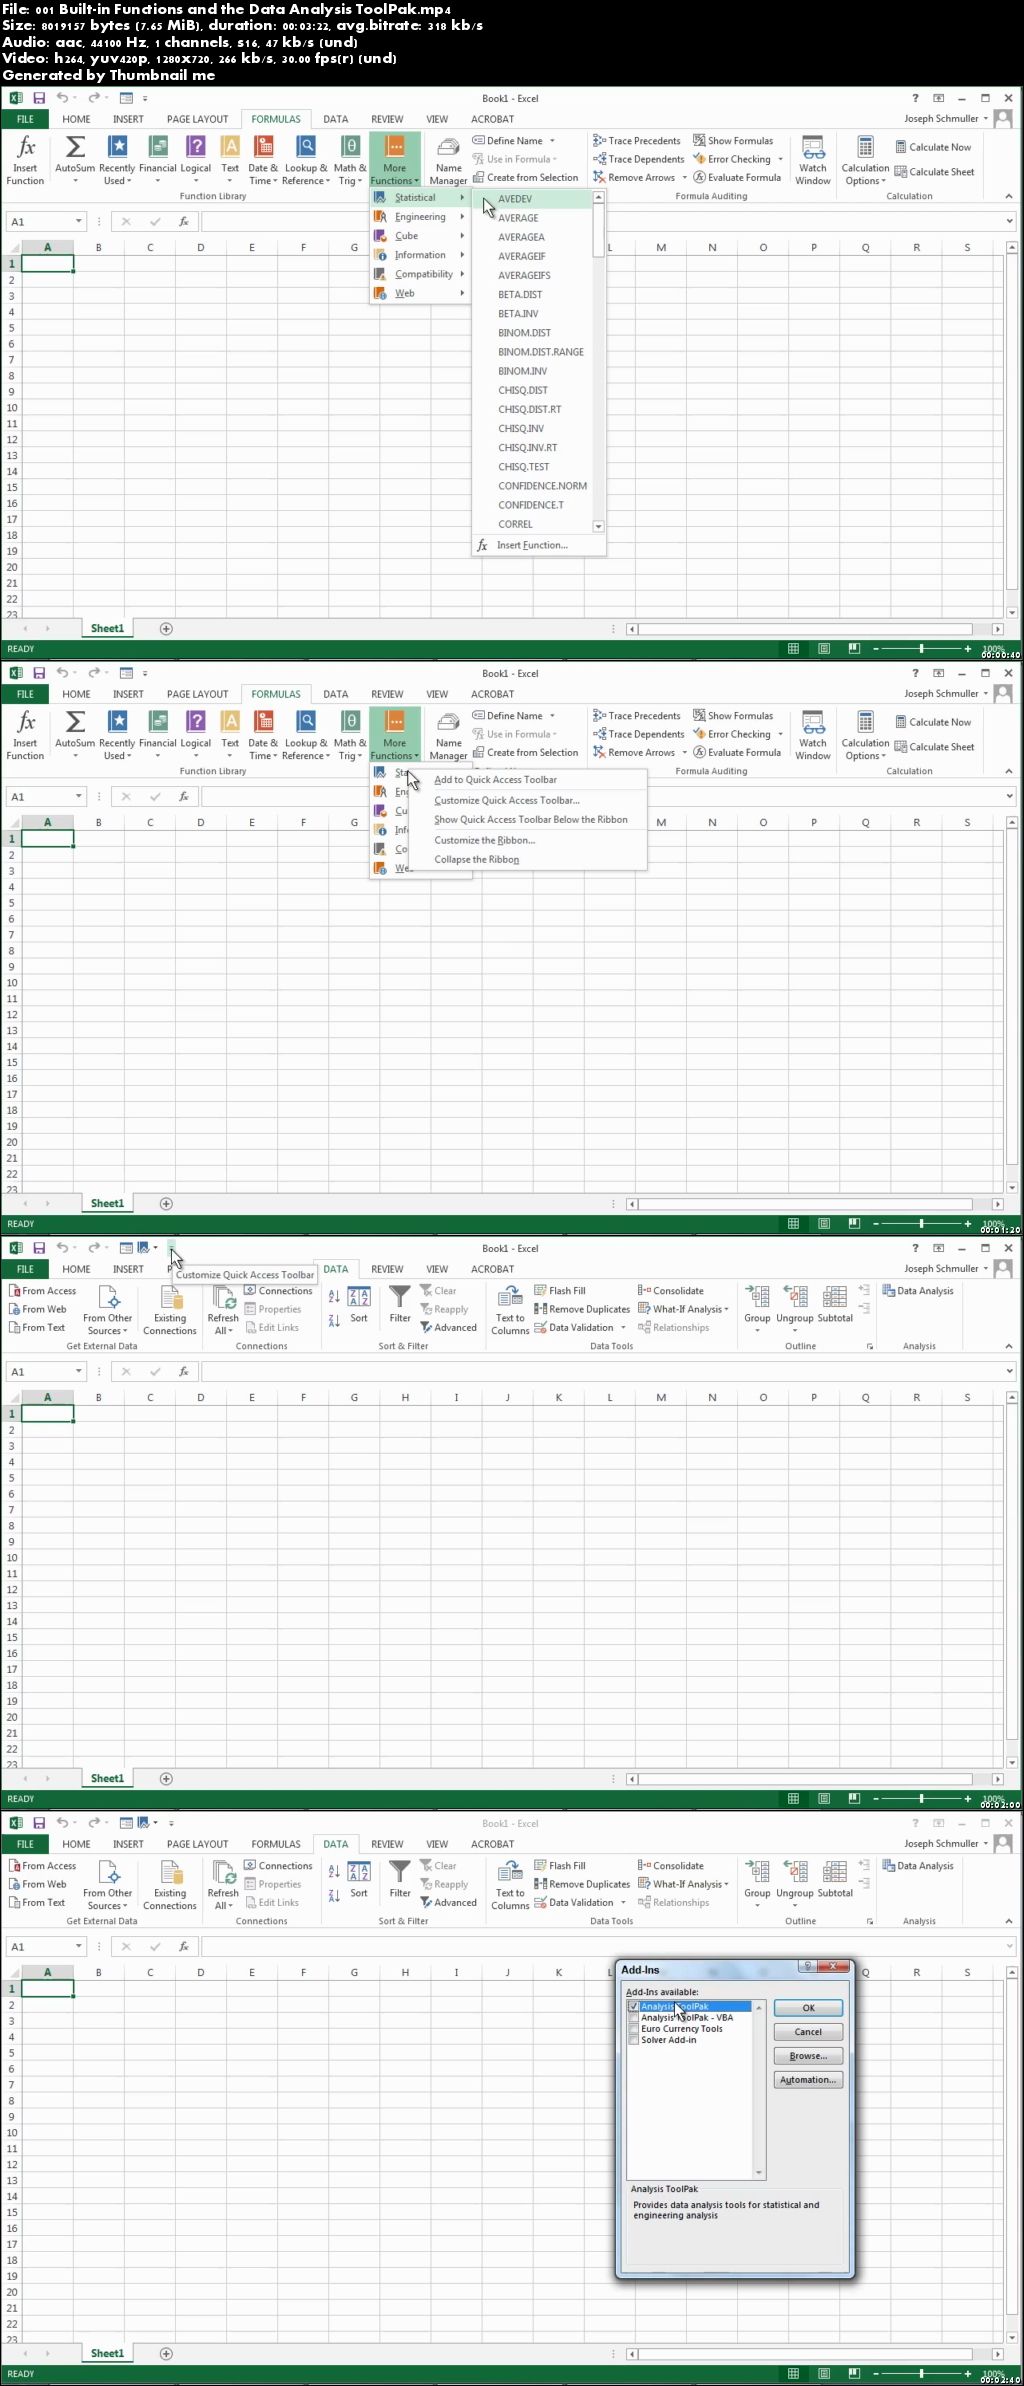Screen dimensions: 1024x2386
Task: Click formula bar input in first frame
Action: coord(601,222)
